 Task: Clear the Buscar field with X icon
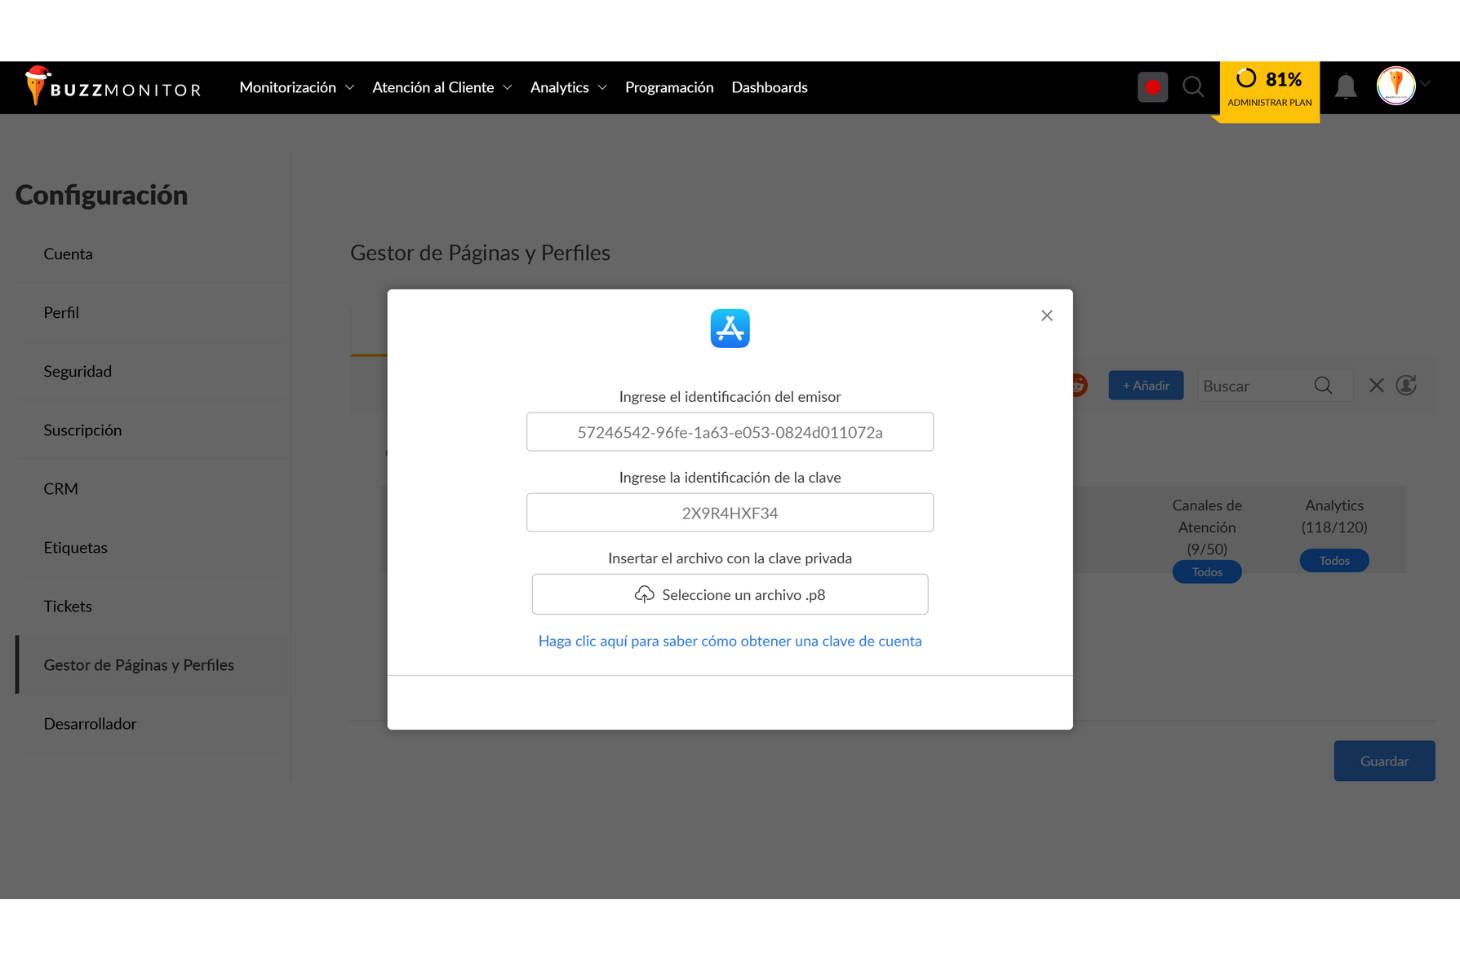point(1376,386)
